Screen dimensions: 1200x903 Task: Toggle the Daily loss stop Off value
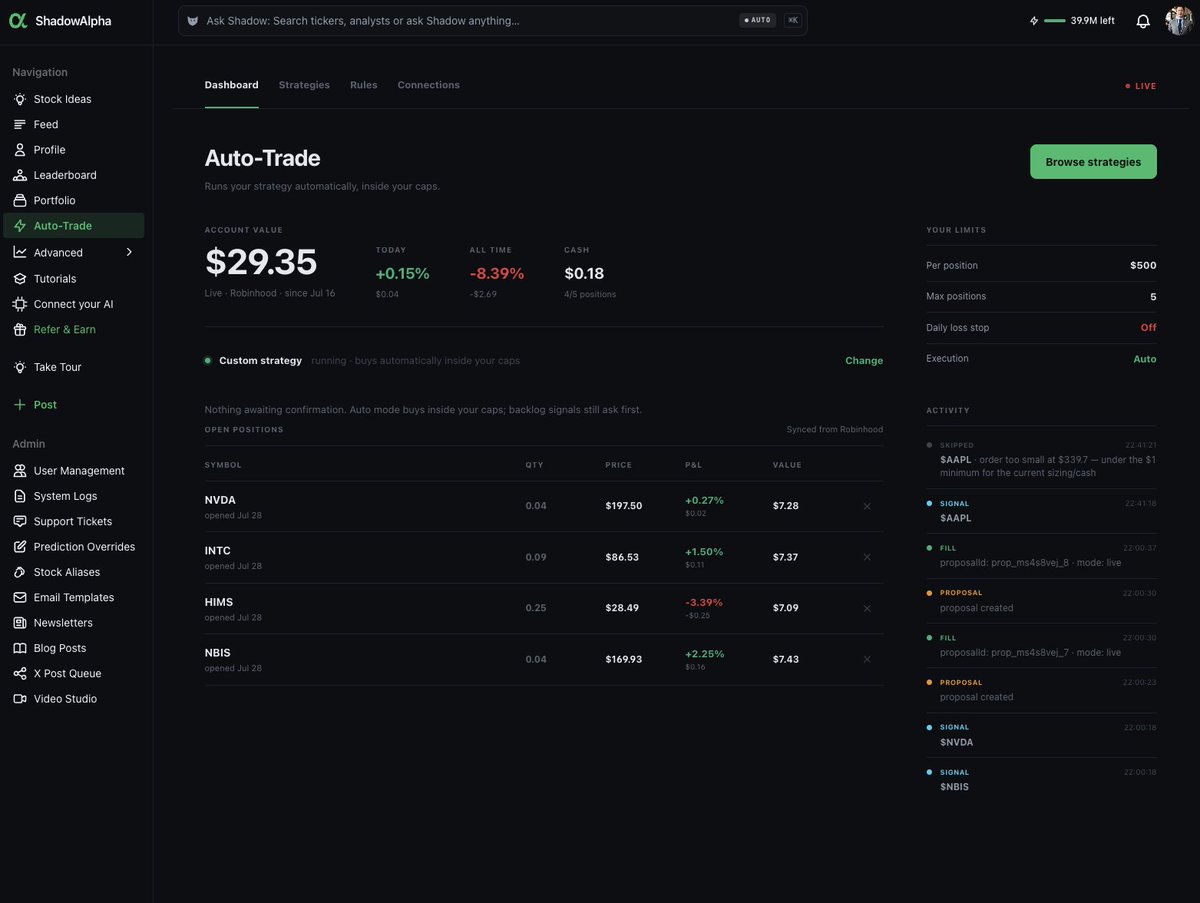point(1148,328)
